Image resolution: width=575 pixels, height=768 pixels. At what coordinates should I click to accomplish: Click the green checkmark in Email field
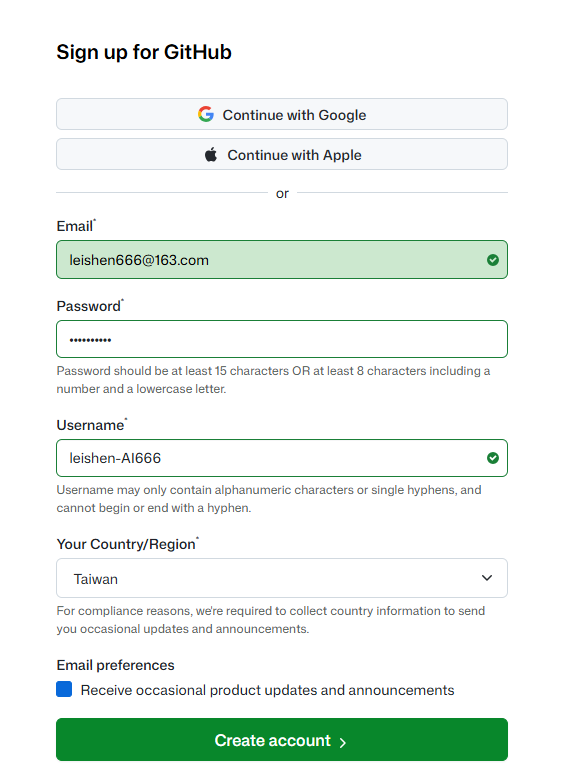(x=493, y=260)
